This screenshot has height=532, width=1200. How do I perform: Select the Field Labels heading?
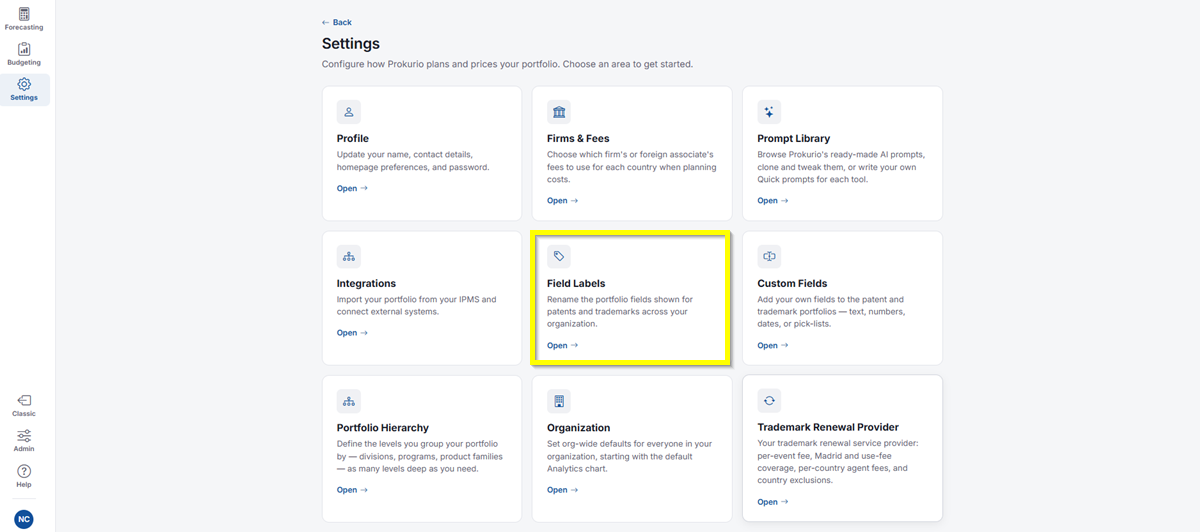tap(576, 284)
